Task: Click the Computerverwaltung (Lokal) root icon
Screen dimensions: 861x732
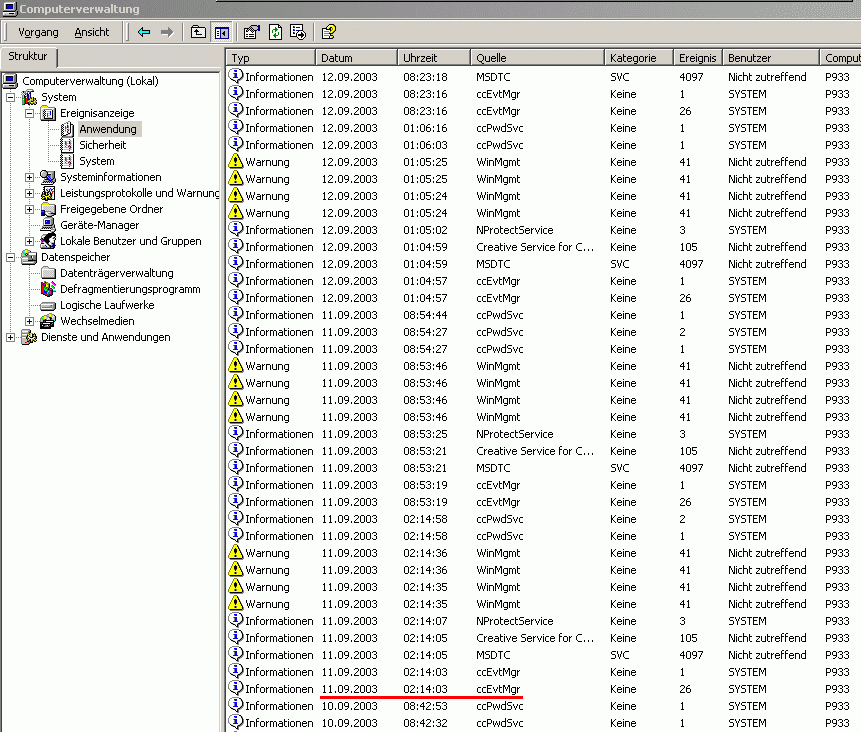Action: (x=10, y=81)
